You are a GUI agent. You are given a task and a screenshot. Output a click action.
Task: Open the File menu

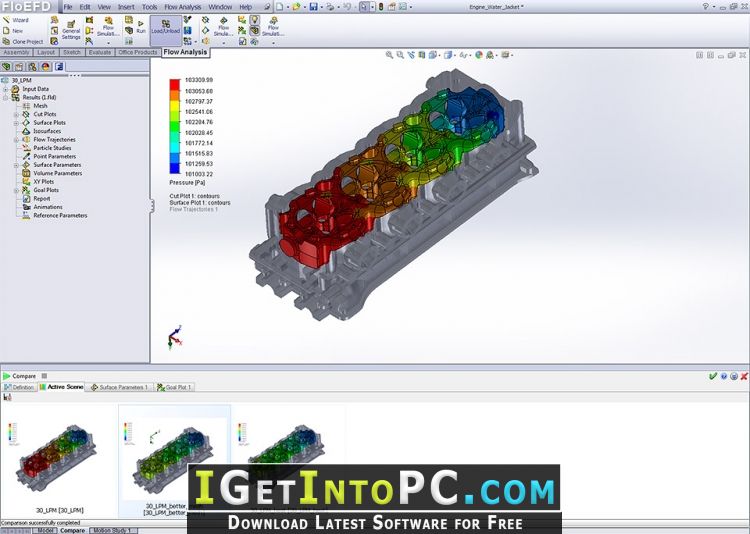click(68, 7)
